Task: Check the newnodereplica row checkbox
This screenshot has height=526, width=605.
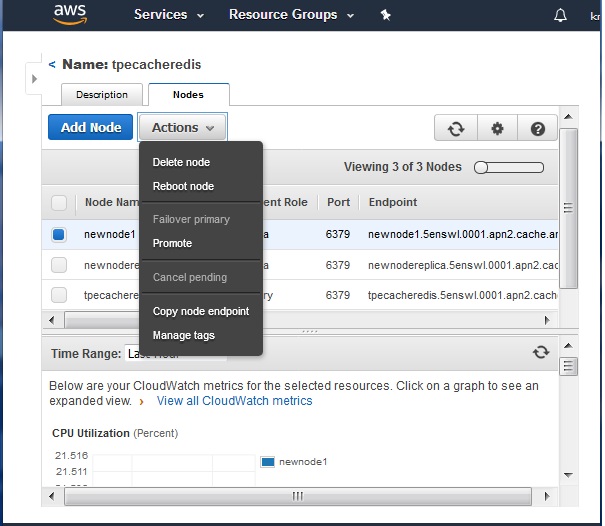Action: click(x=59, y=265)
